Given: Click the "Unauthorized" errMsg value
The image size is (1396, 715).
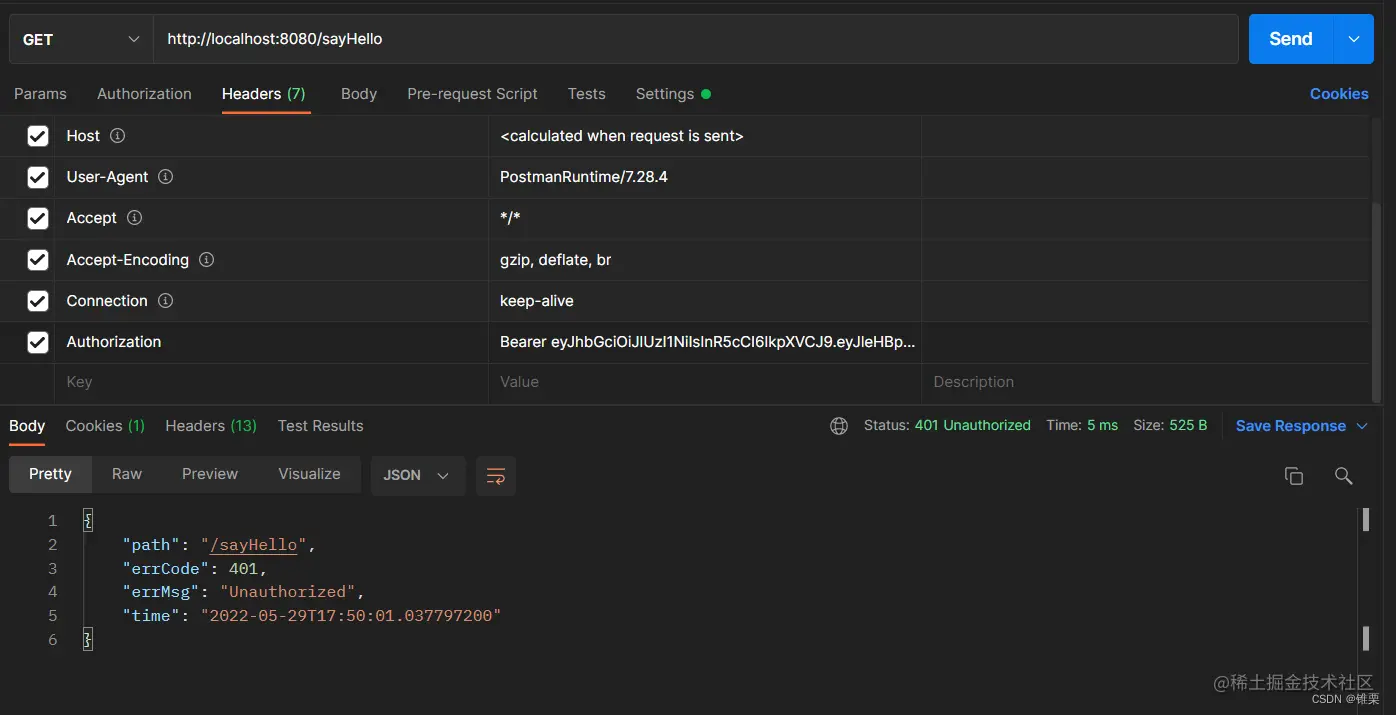Looking at the screenshot, I should [288, 592].
